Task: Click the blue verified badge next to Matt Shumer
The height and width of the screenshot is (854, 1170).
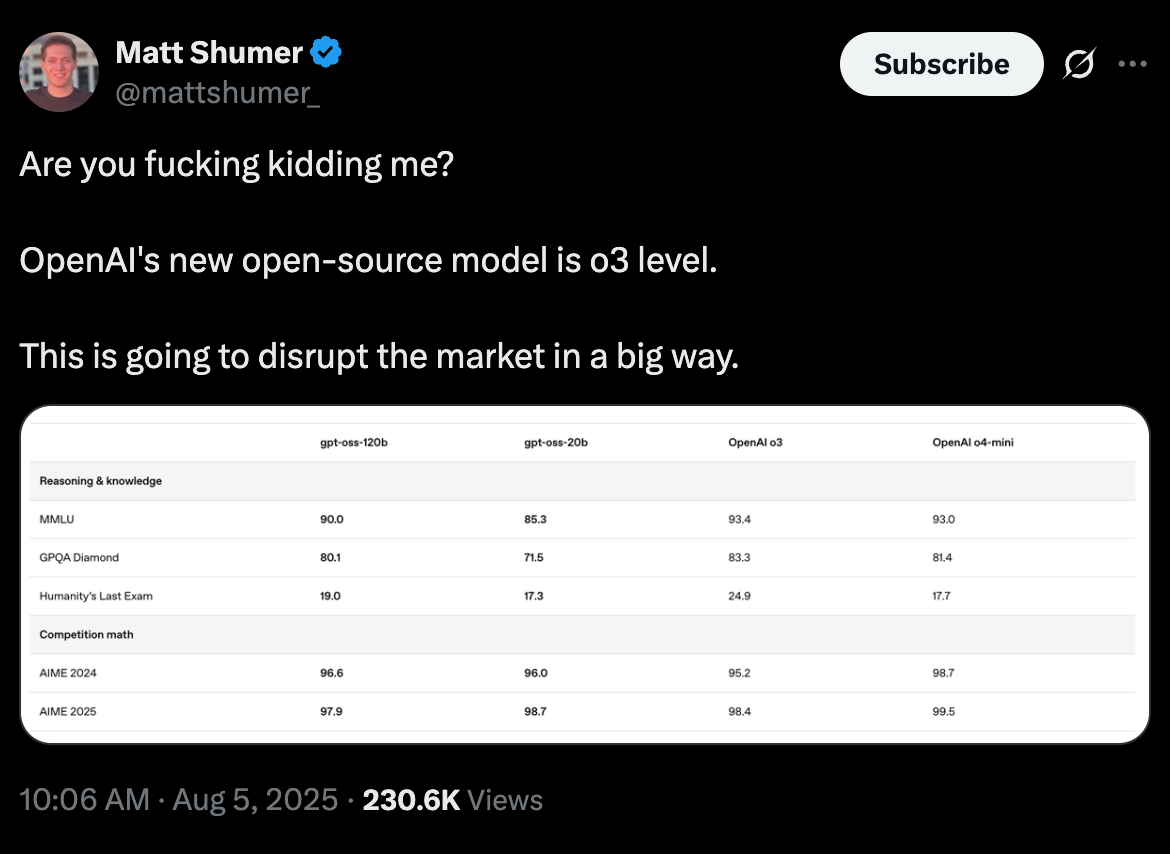Action: point(326,52)
